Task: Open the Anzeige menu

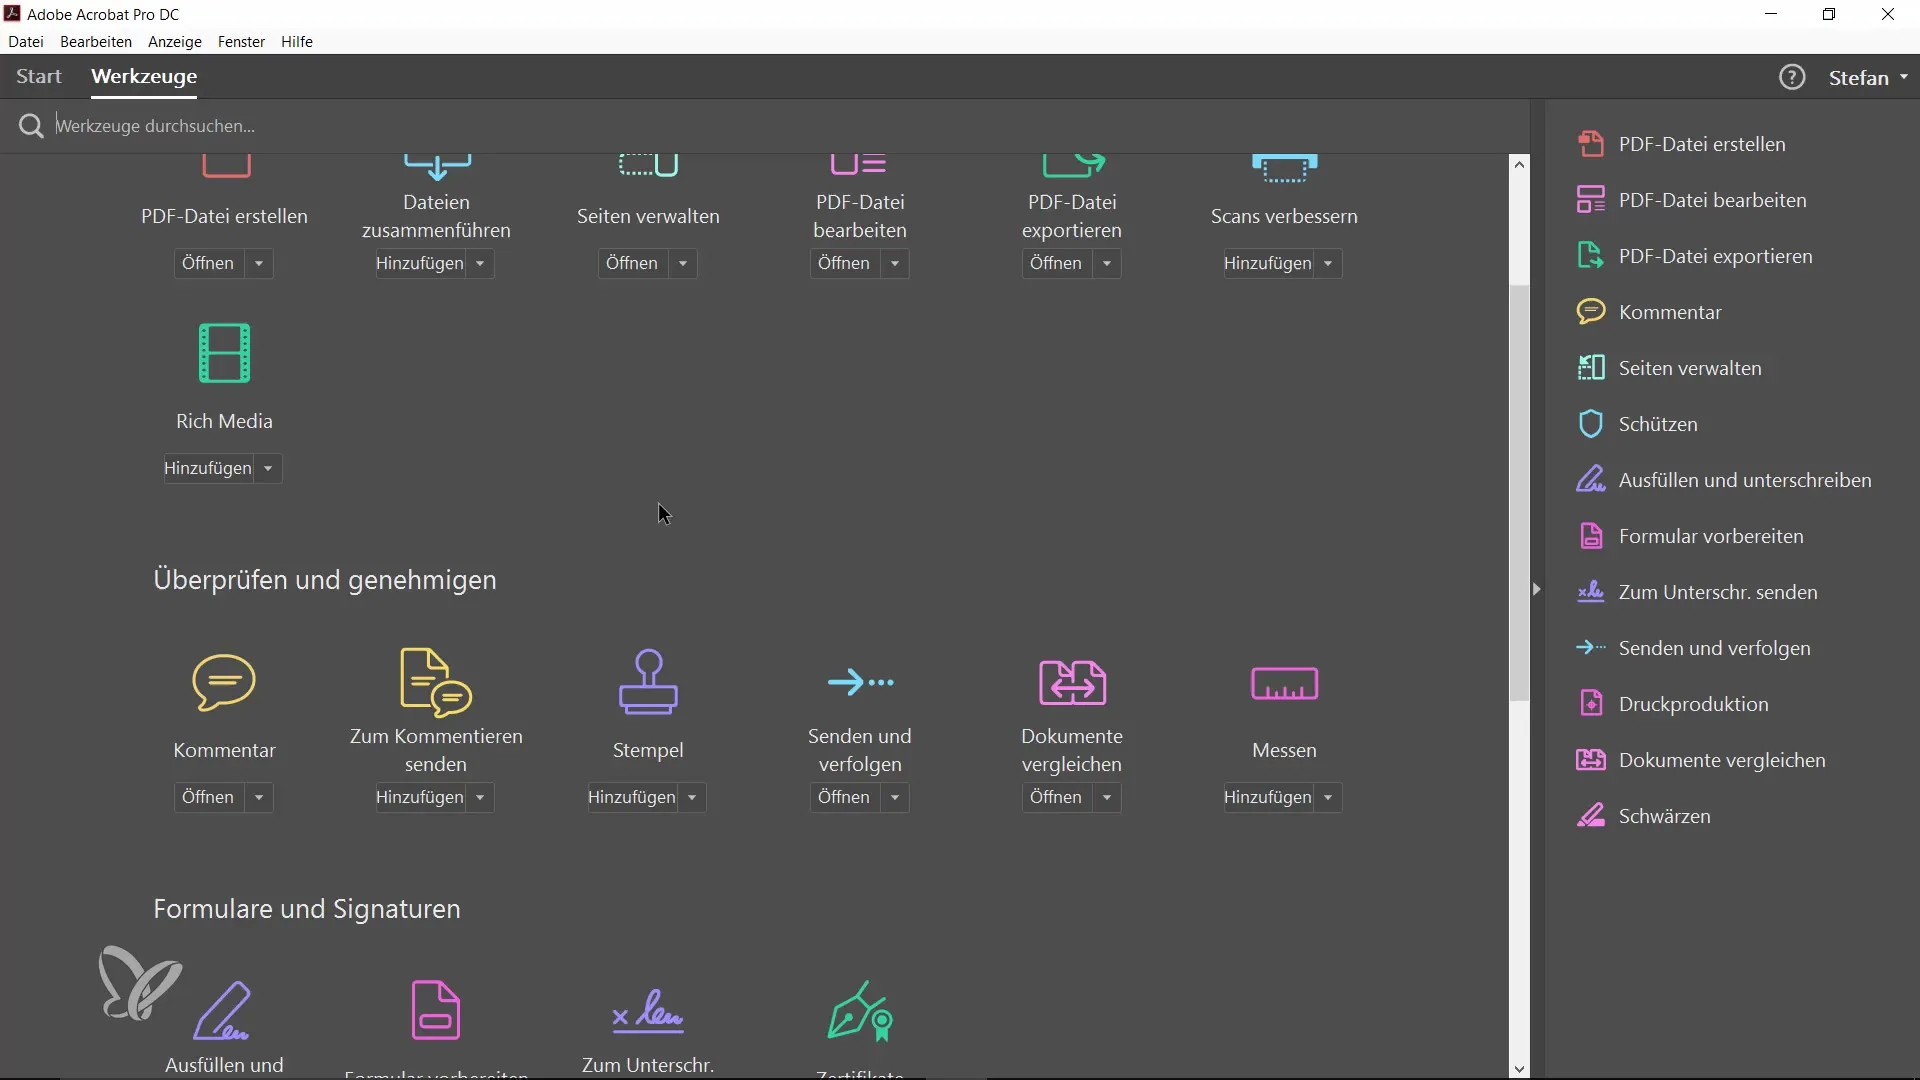Action: (175, 42)
